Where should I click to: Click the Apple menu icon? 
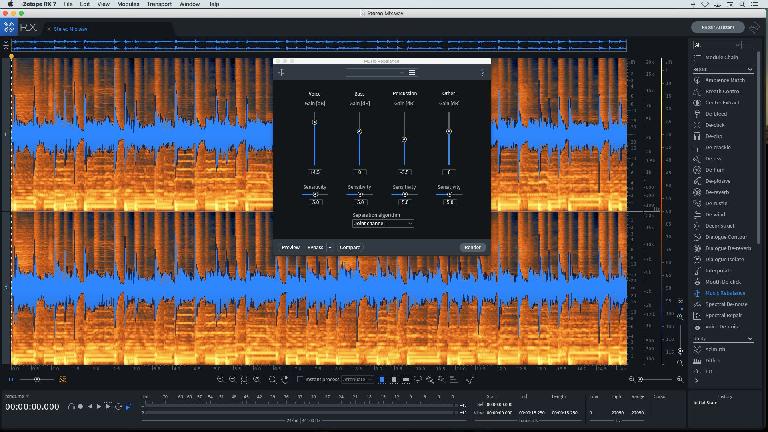pos(10,4)
